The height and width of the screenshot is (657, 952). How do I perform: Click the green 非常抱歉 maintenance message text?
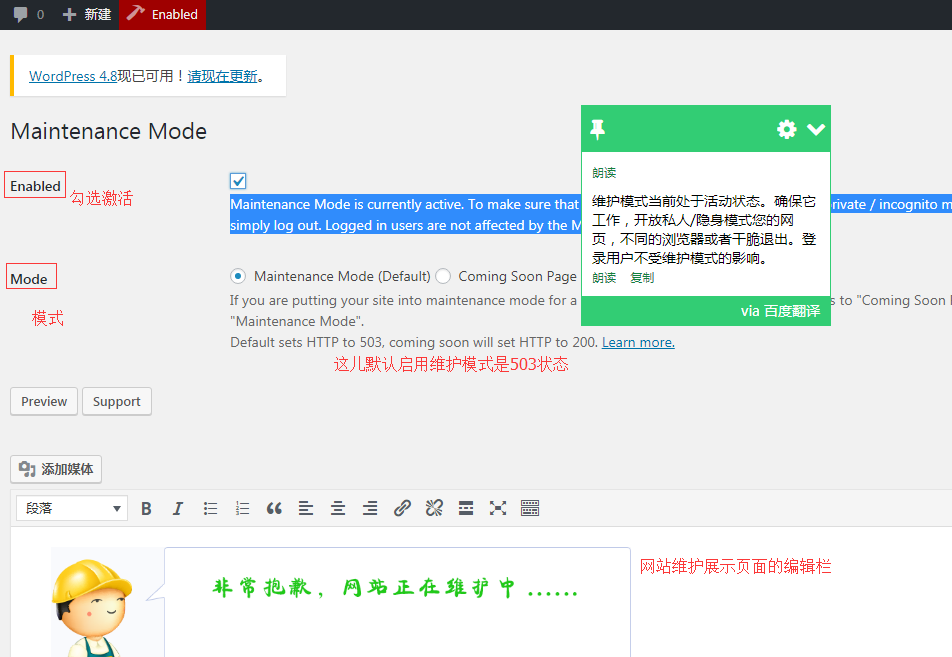coord(395,588)
